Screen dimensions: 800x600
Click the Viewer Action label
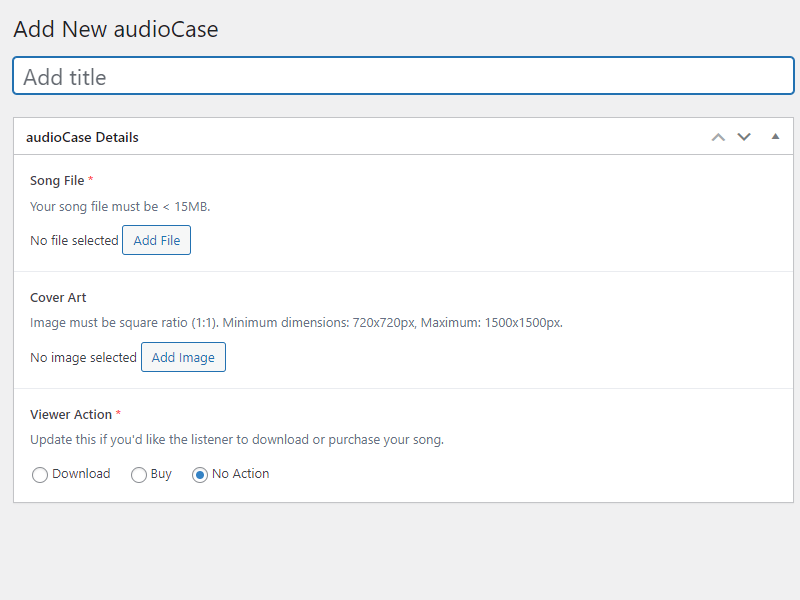(x=71, y=414)
